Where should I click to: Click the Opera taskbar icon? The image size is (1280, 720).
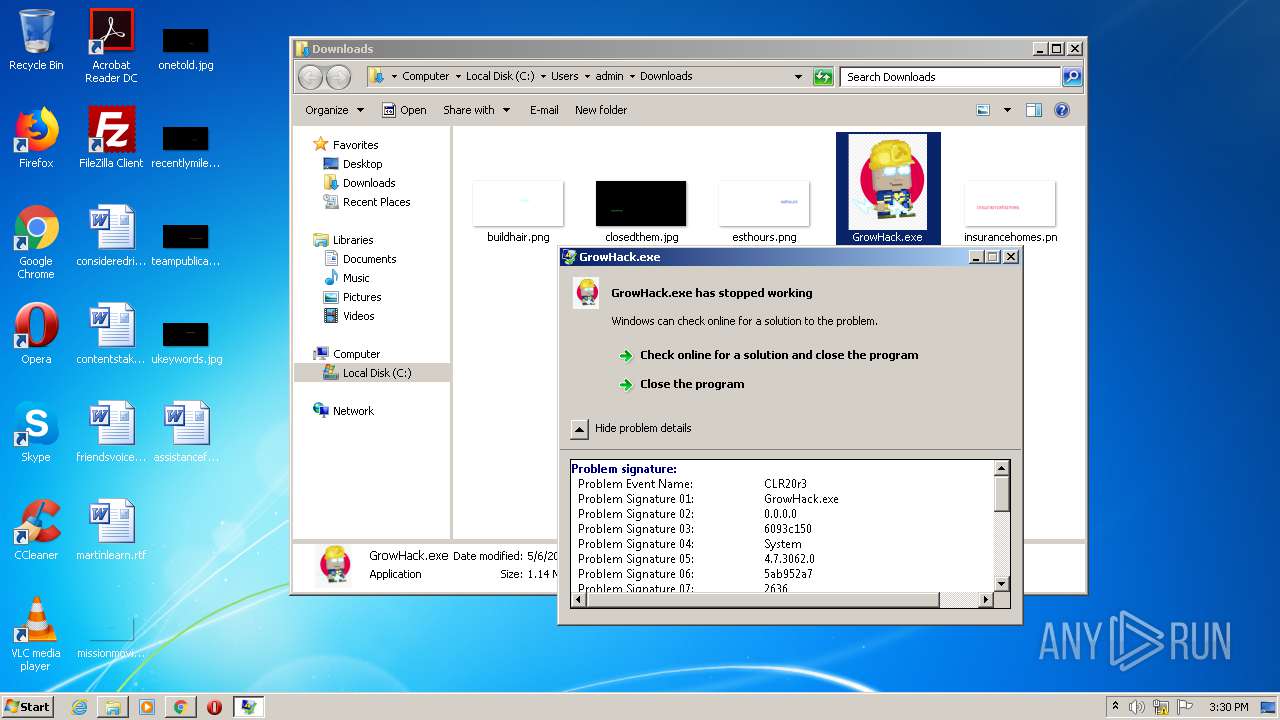click(214, 707)
